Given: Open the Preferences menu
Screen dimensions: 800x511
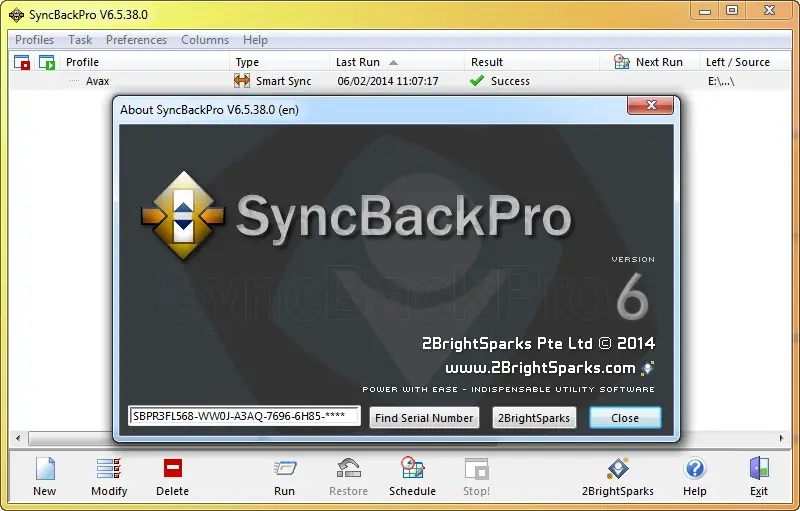Looking at the screenshot, I should 136,40.
